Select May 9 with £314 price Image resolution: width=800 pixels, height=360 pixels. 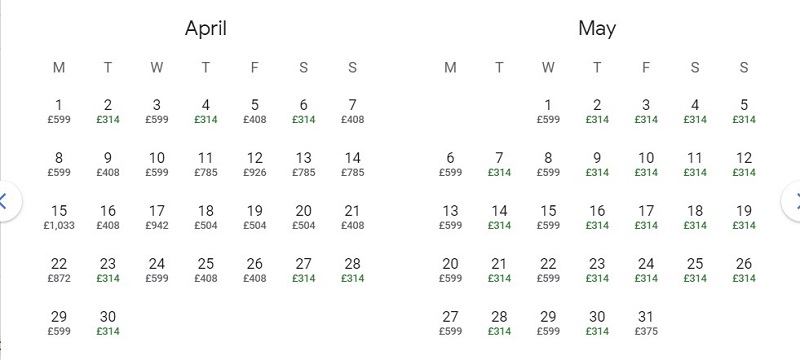pos(597,165)
